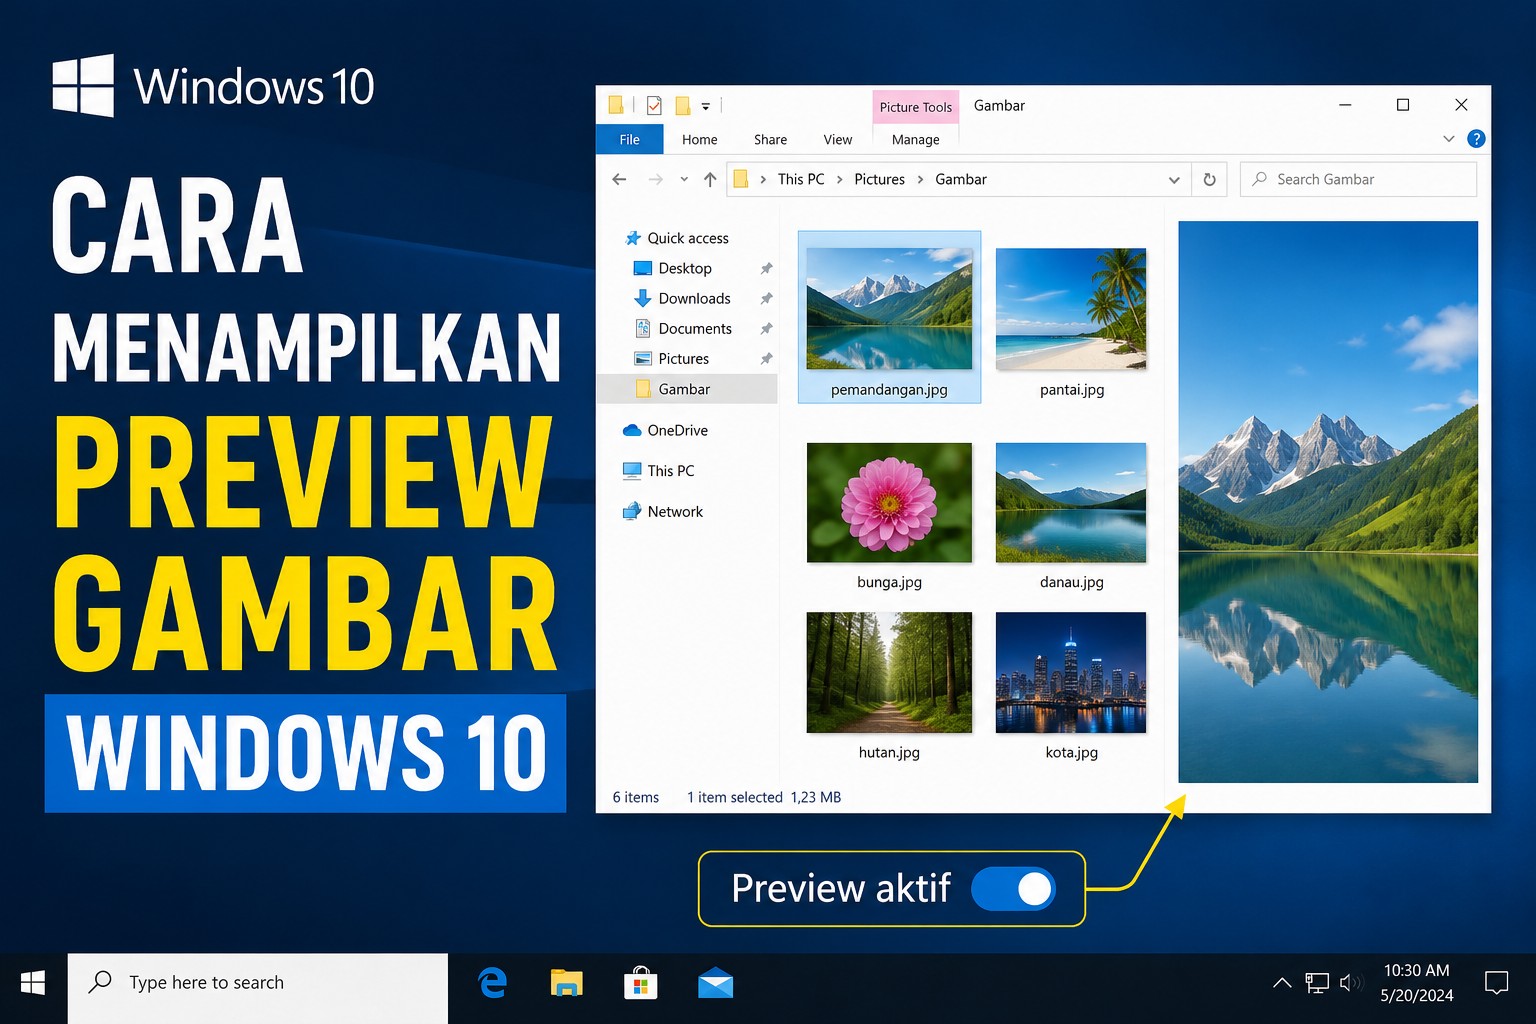Viewport: 1536px width, 1024px height.
Task: Open the clock showing 10:30 AM
Action: point(1417,983)
